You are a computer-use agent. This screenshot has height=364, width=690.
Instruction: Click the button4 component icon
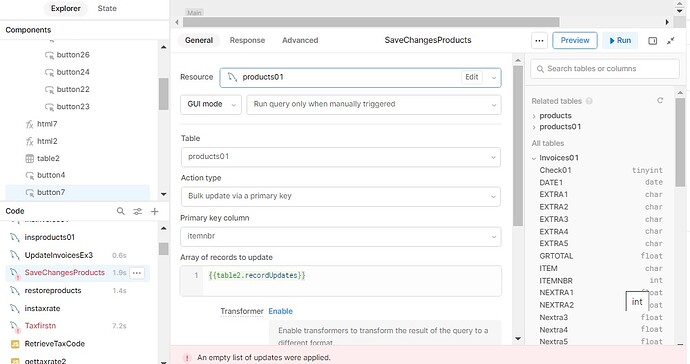click(29, 175)
